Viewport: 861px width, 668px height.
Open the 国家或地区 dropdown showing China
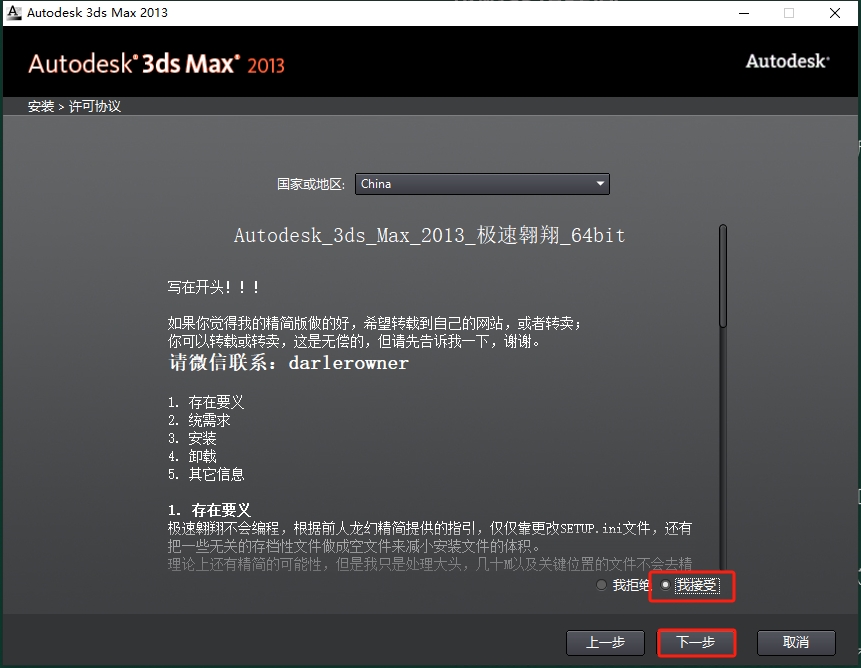point(482,184)
